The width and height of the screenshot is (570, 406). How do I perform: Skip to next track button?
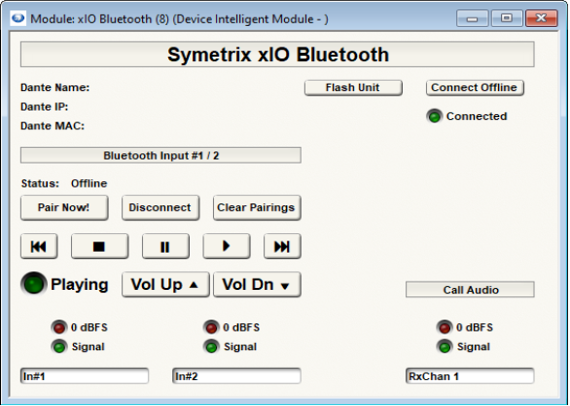(x=282, y=246)
